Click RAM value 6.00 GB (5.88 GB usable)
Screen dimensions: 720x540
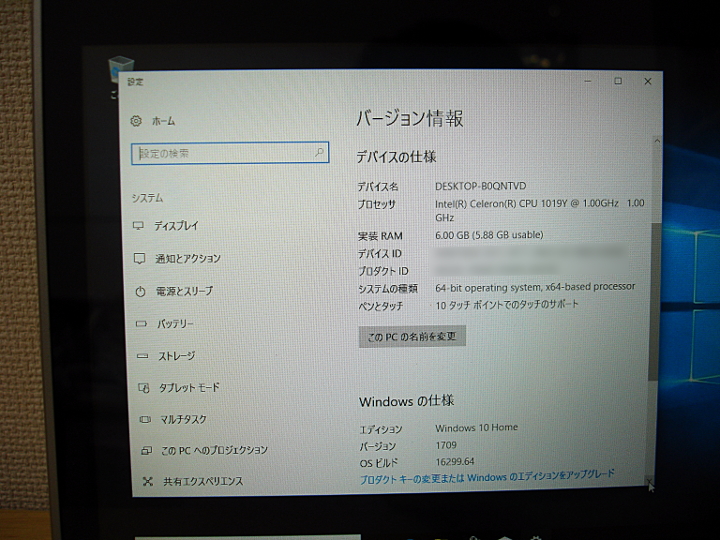coord(489,235)
